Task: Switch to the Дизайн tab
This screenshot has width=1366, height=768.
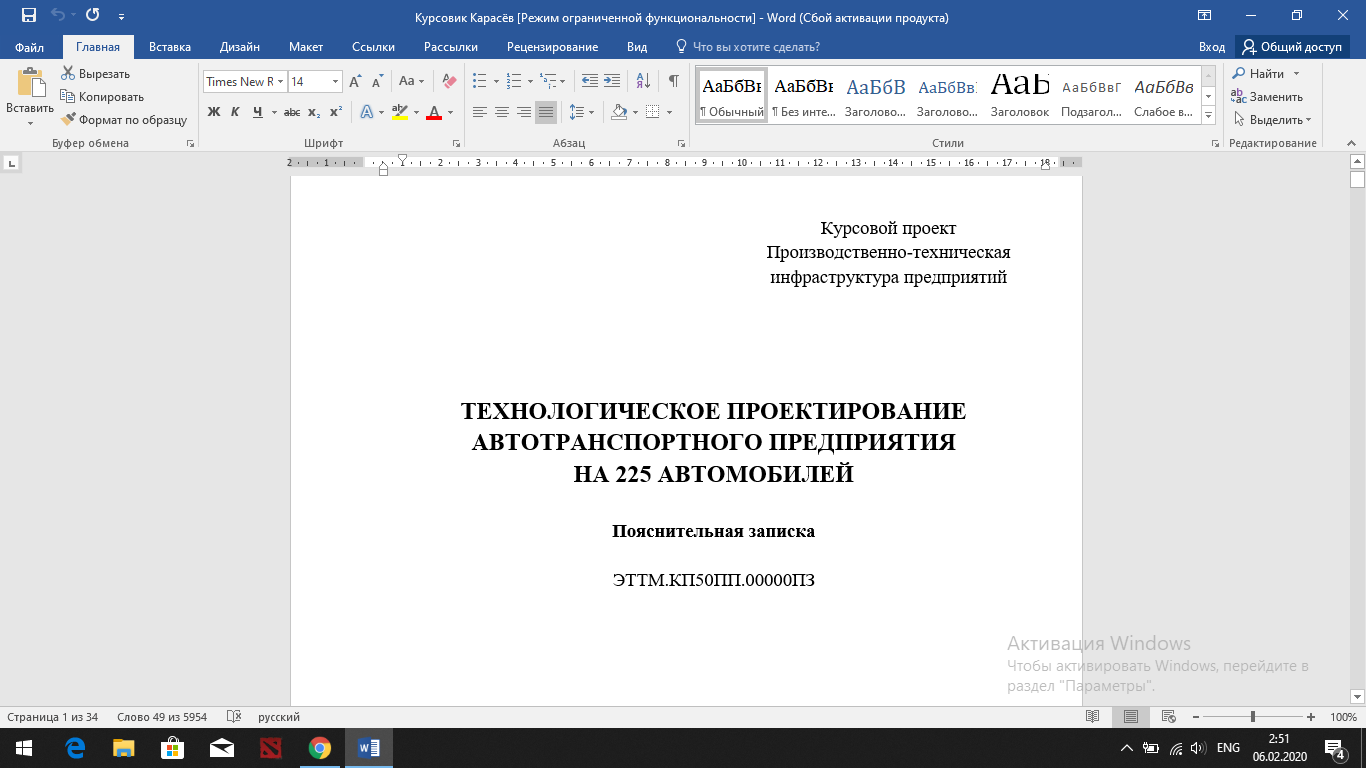Action: 240,47
